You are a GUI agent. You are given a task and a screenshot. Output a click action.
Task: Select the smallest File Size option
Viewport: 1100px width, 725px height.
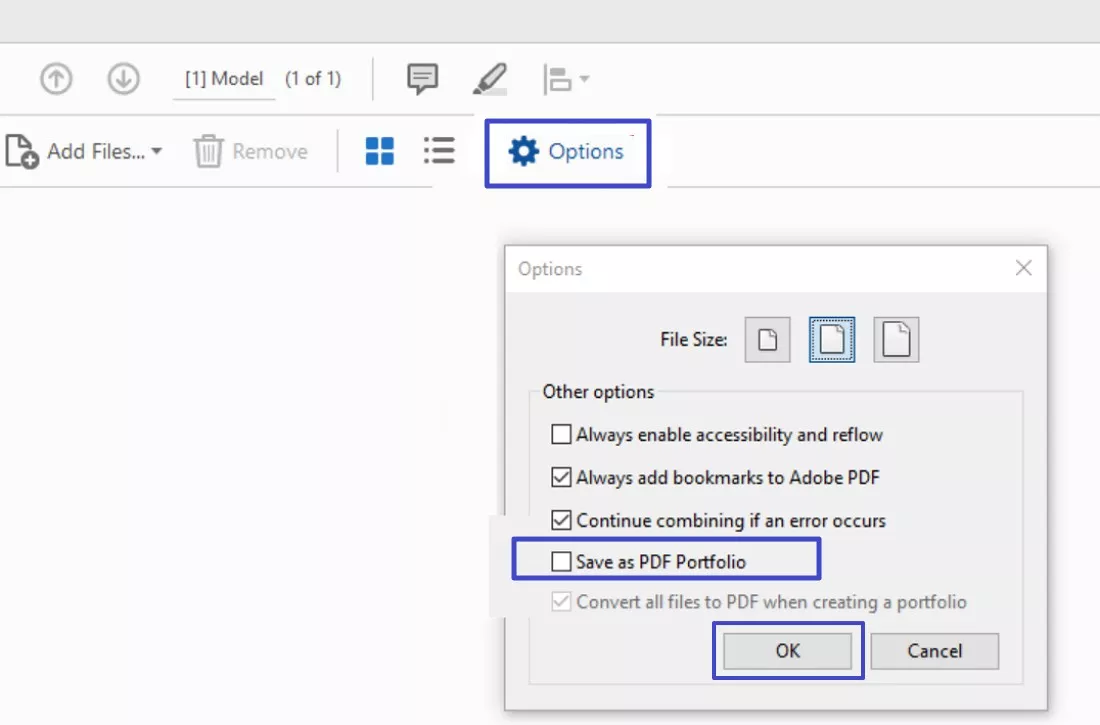pyautogui.click(x=766, y=339)
